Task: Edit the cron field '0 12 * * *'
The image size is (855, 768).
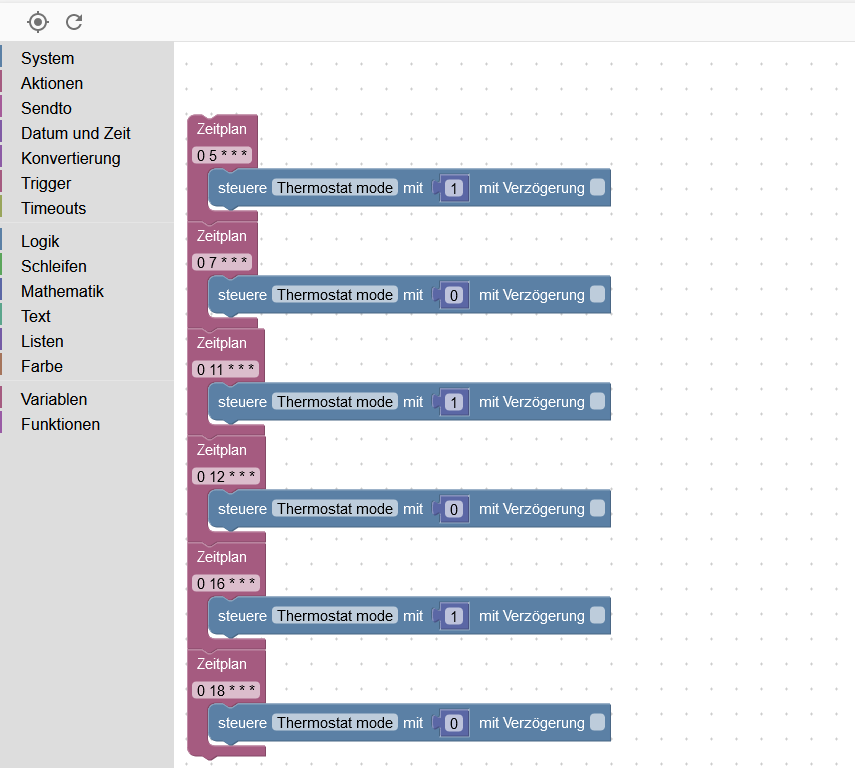Action: (226, 476)
